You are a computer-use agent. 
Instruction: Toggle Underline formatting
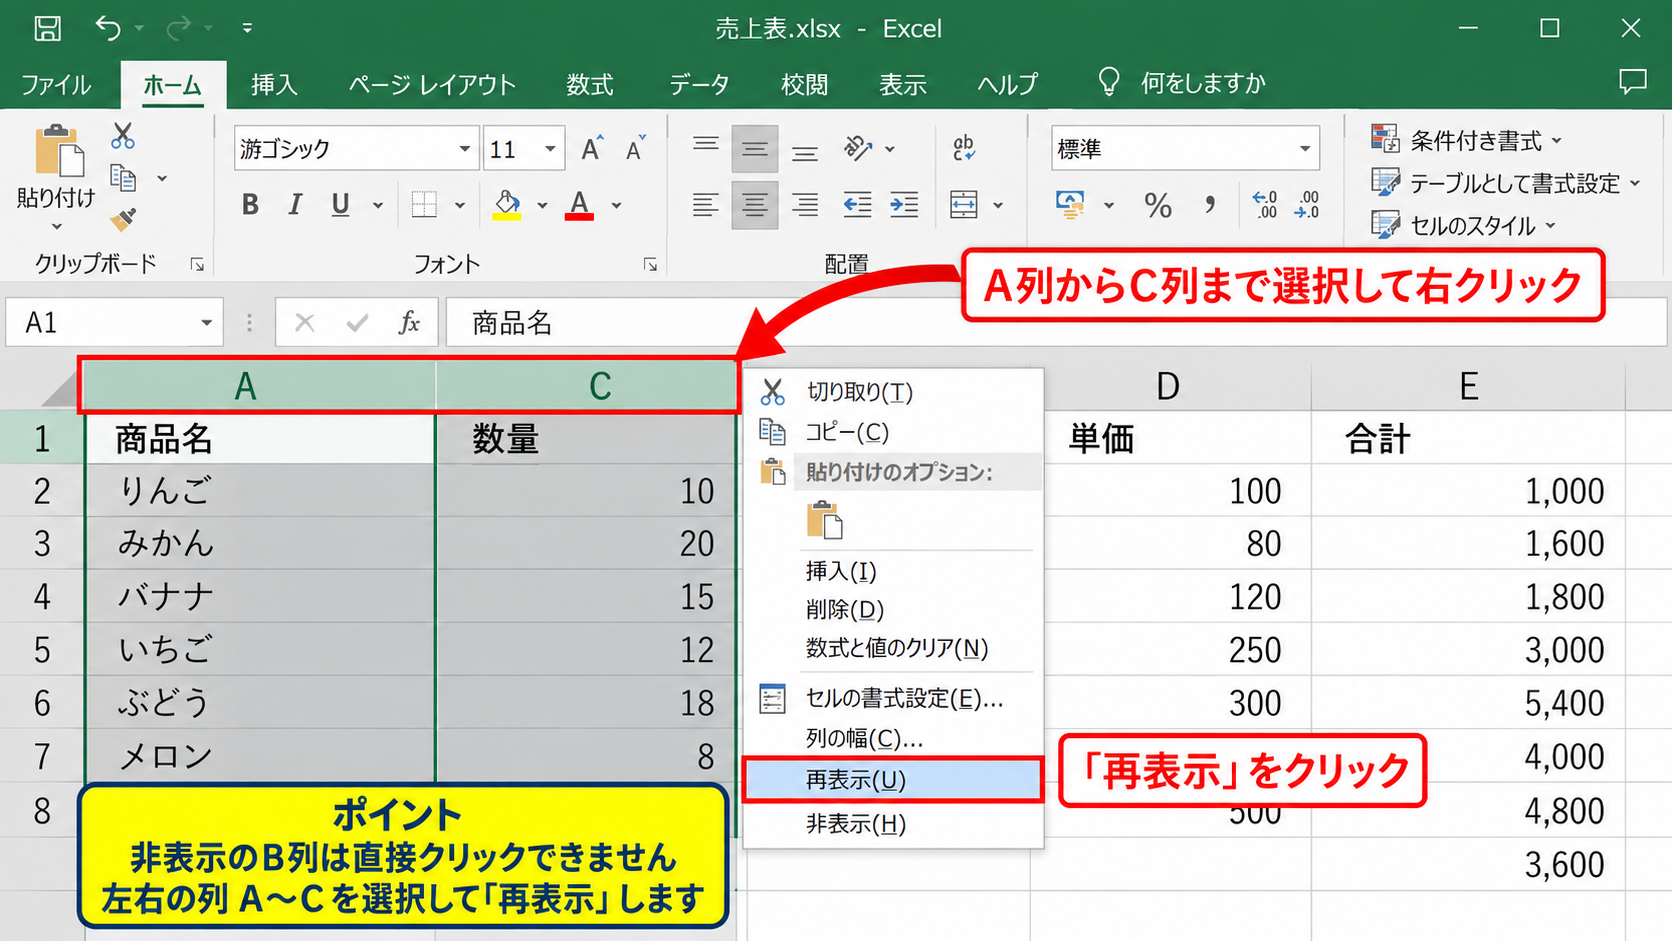point(341,205)
